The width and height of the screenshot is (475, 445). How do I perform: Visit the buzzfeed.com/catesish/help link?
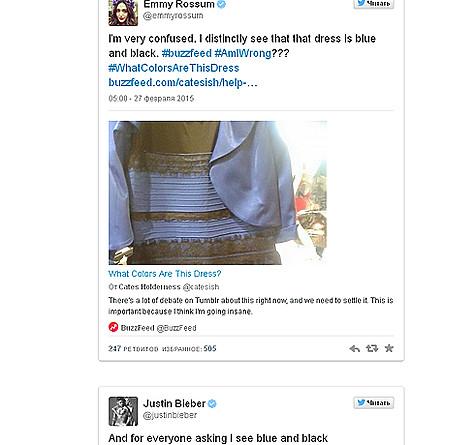[x=183, y=82]
